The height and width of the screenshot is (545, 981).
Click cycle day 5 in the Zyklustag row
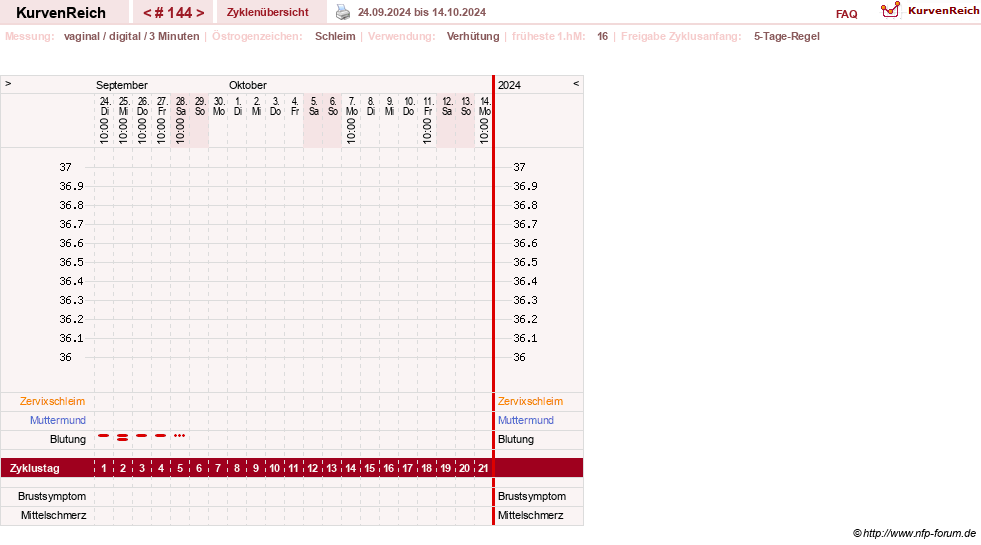coord(180,468)
